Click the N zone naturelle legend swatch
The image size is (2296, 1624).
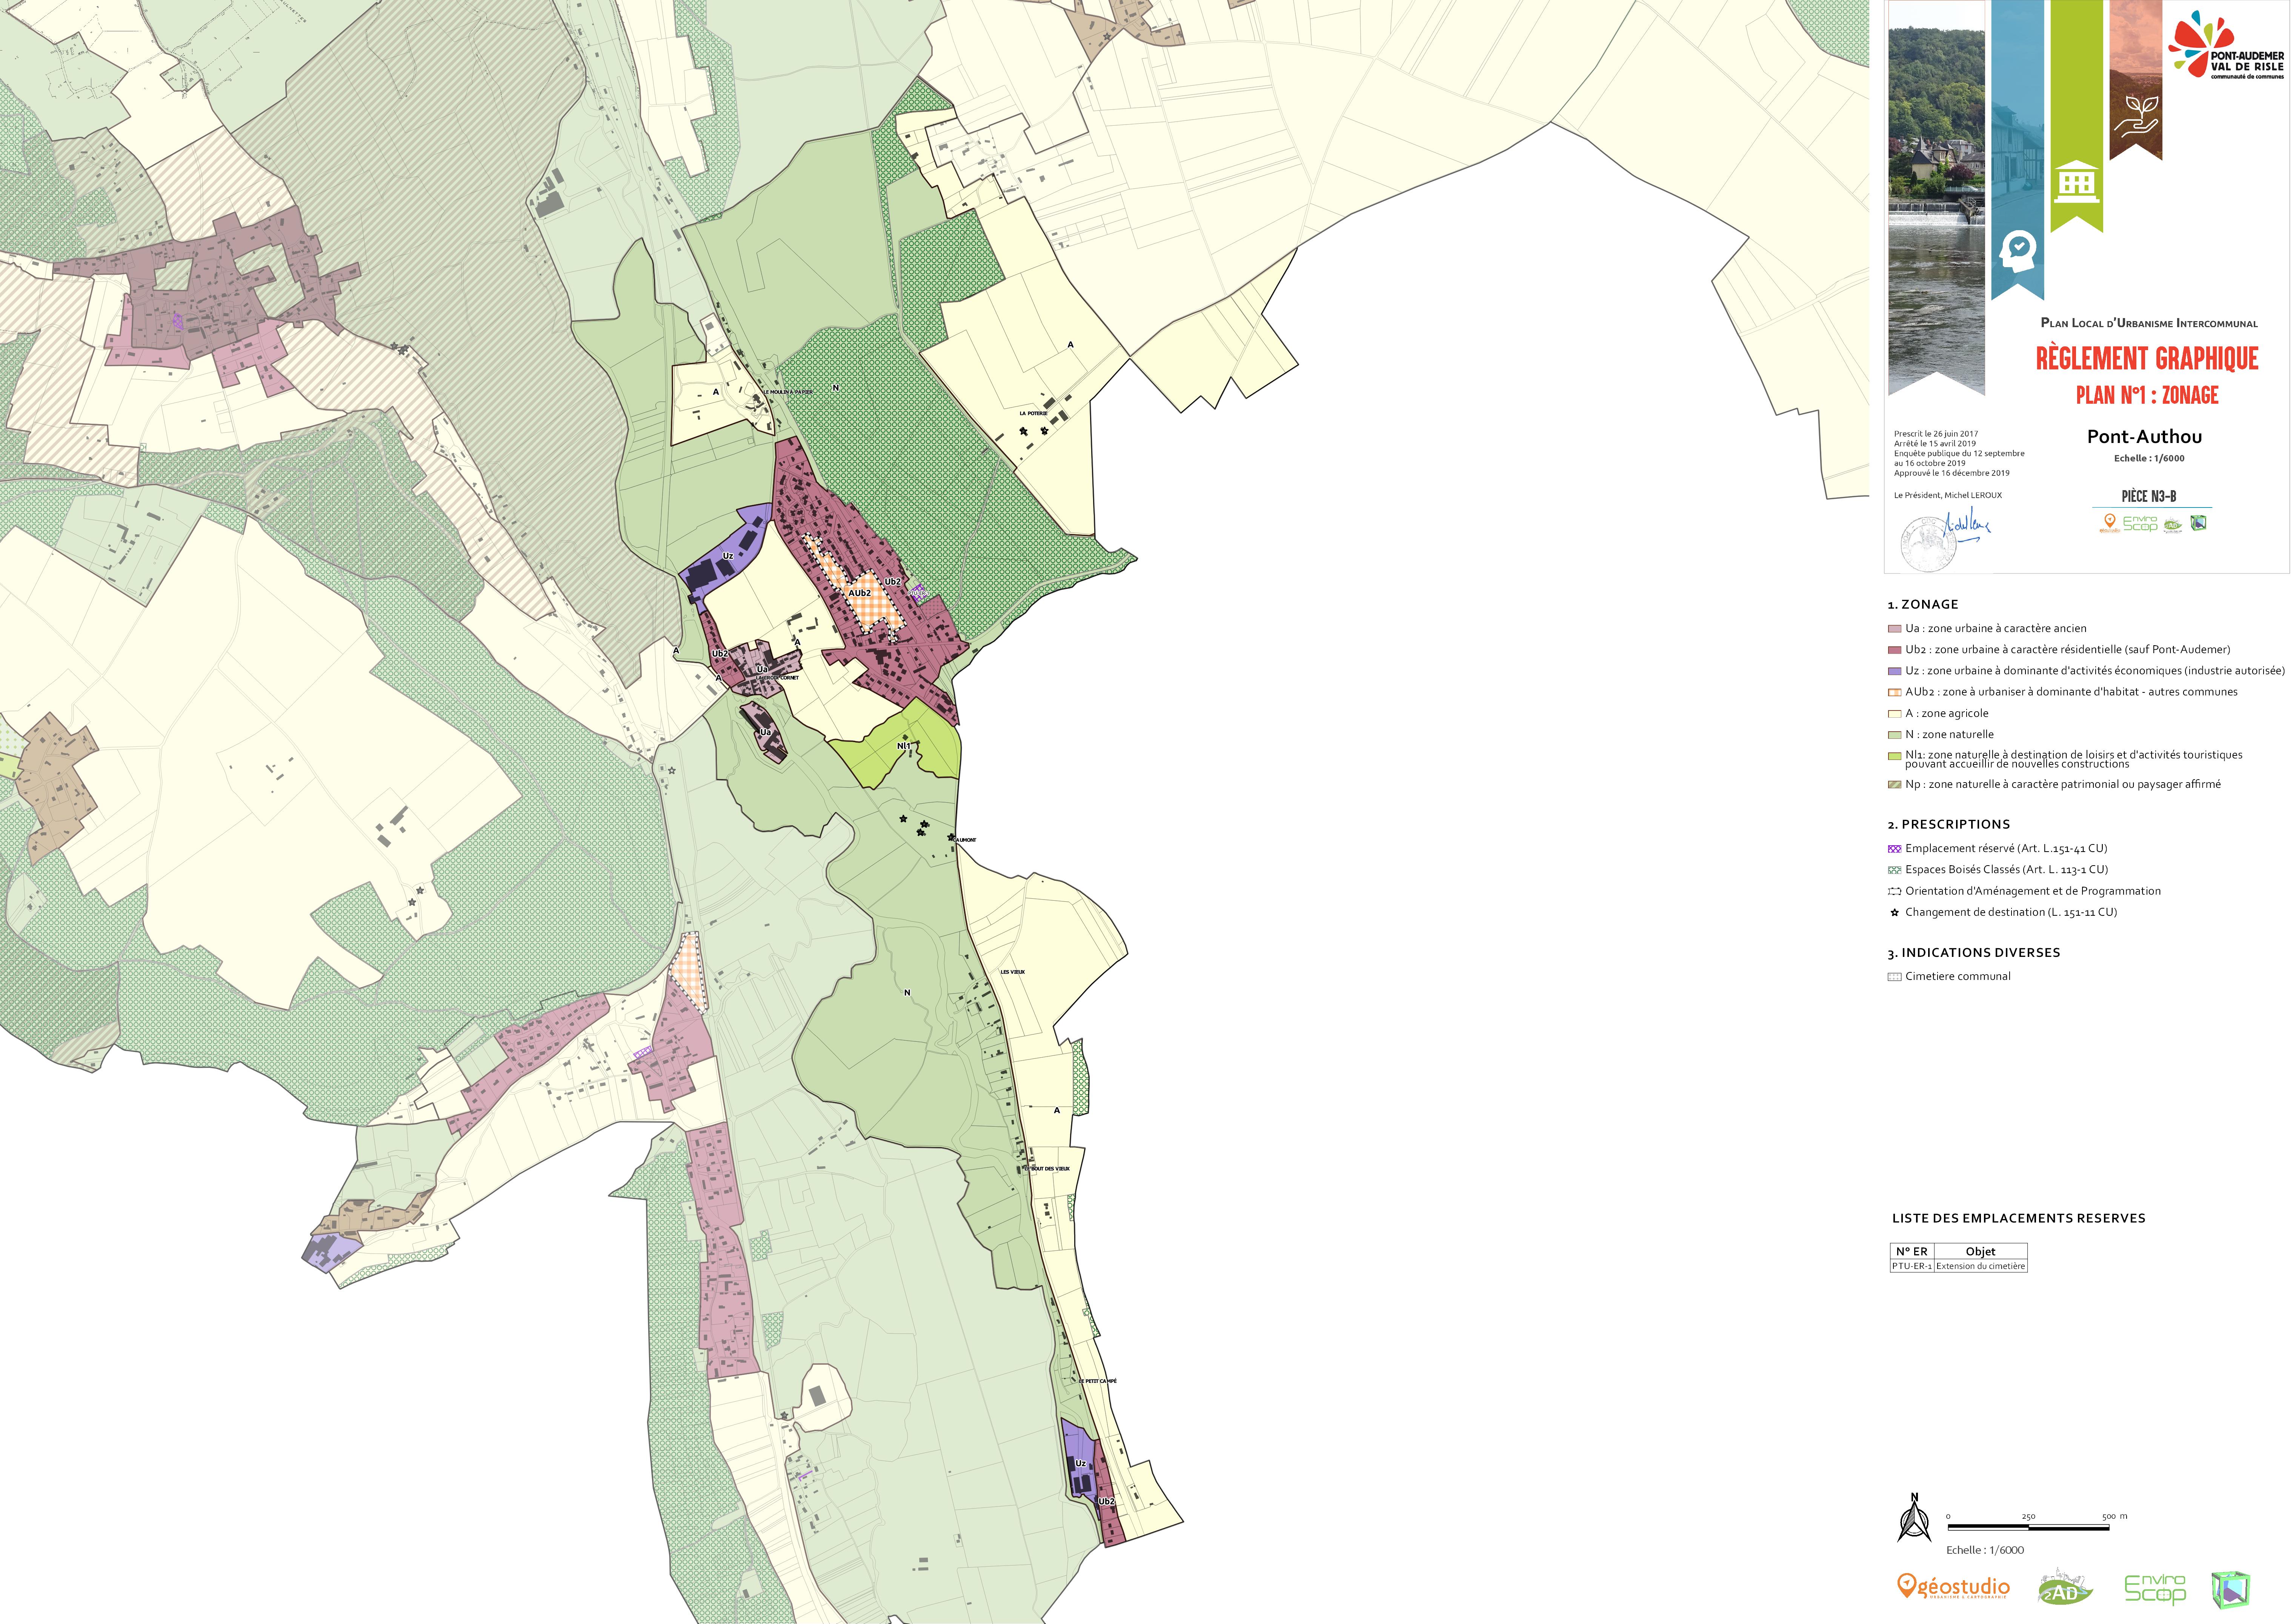[x=1894, y=735]
